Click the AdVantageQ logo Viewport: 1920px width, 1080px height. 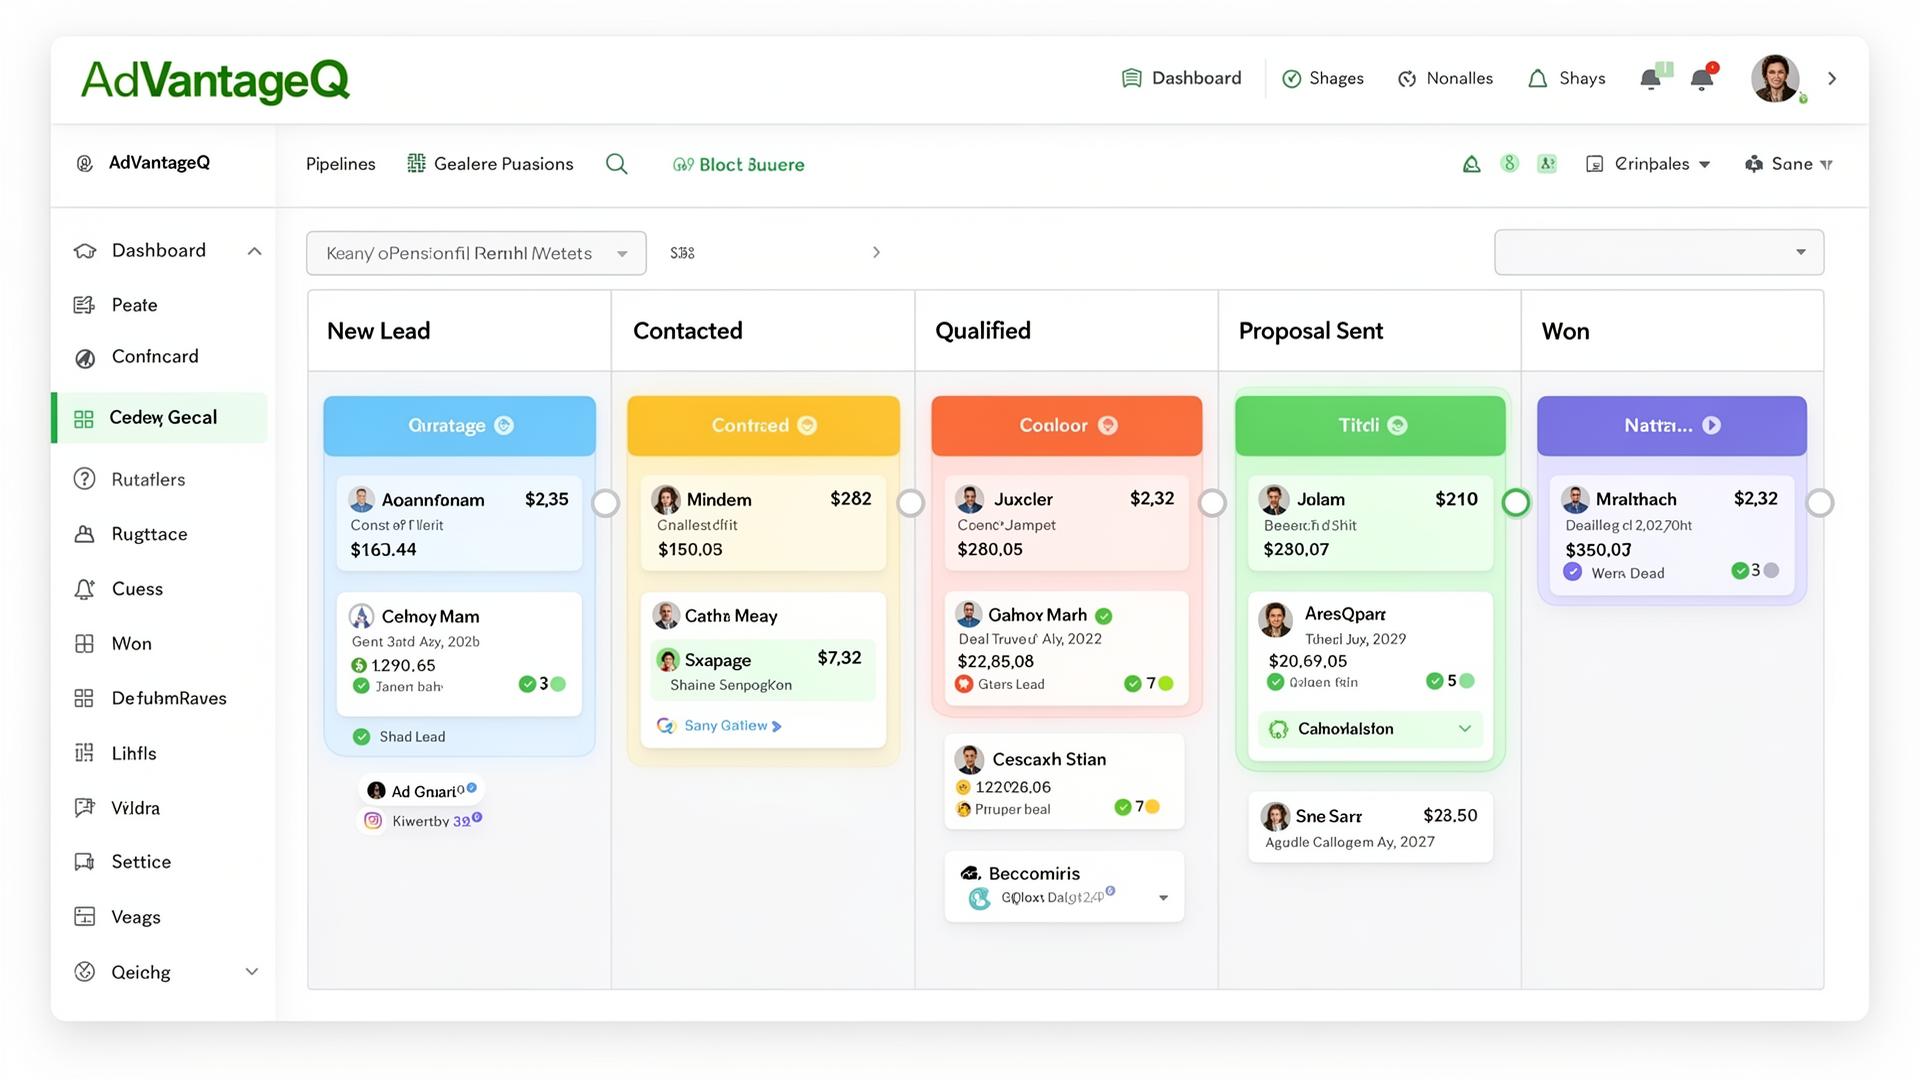tap(215, 80)
